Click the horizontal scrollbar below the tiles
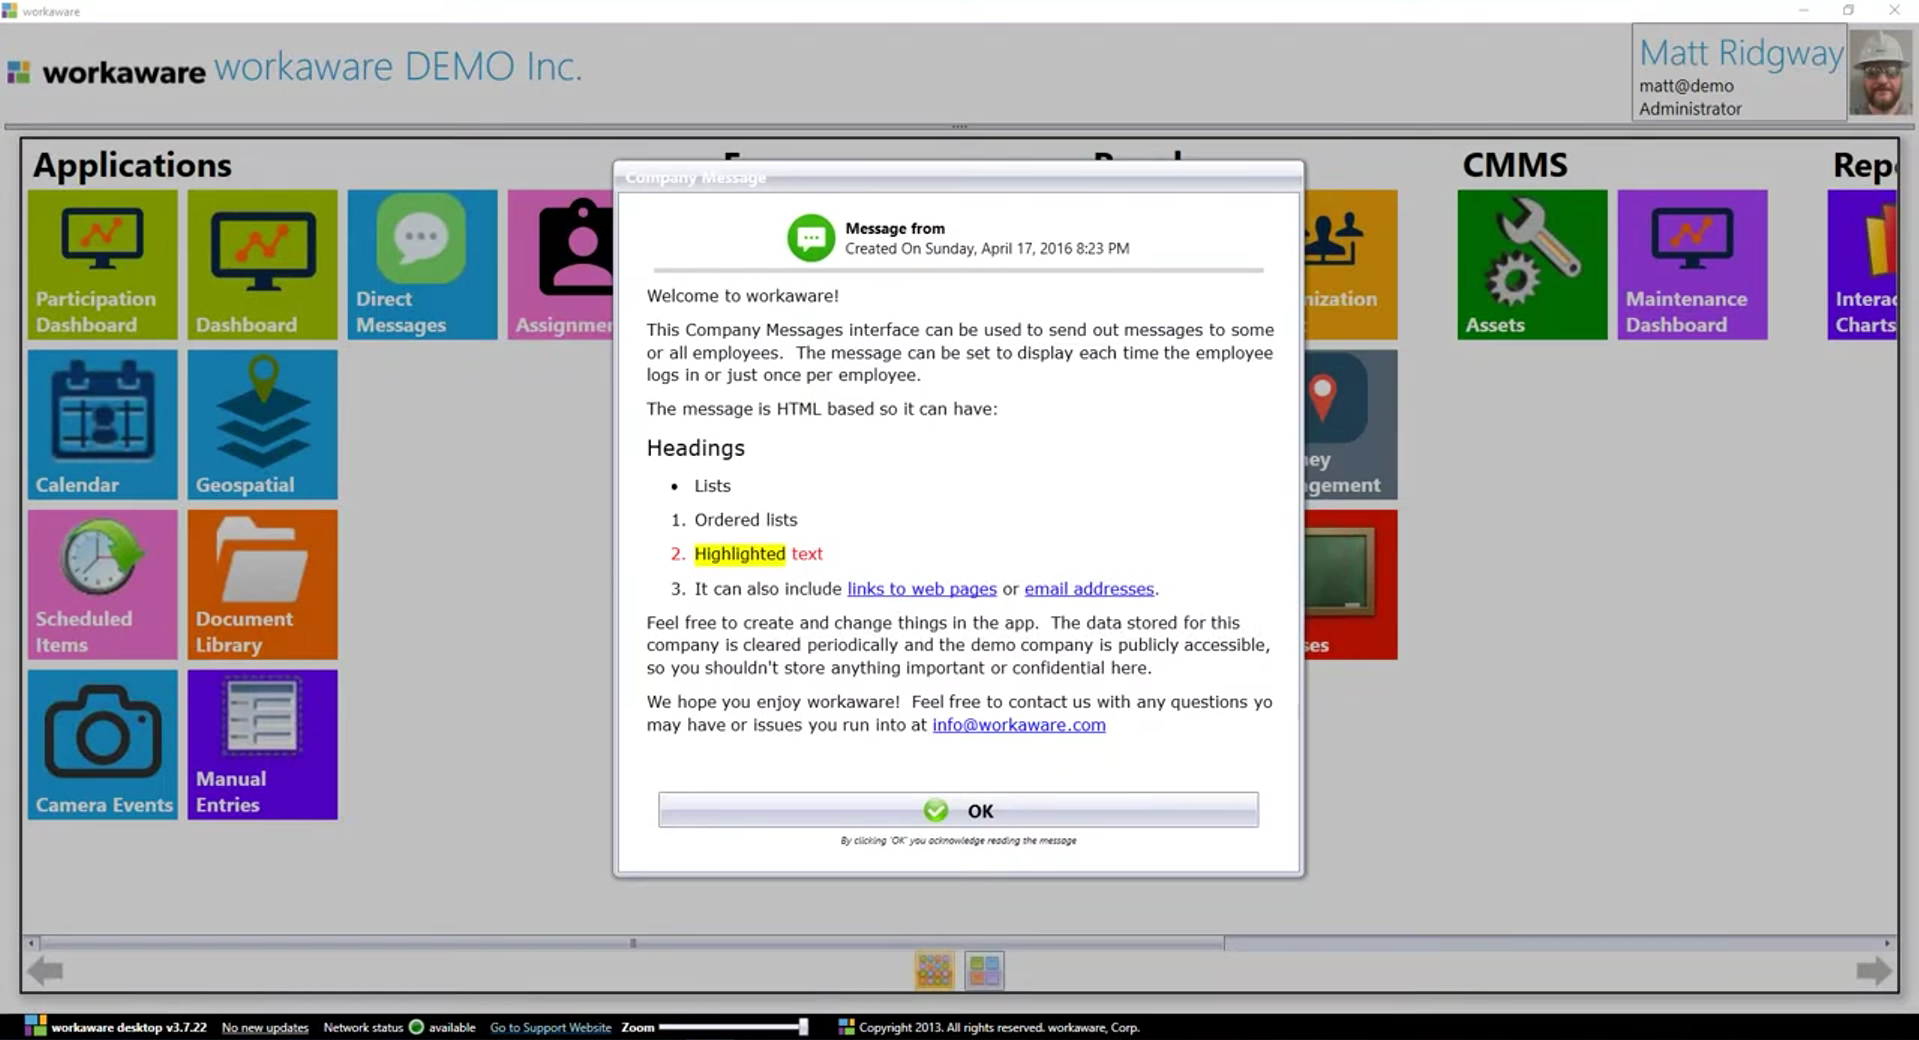This screenshot has width=1919, height=1040. point(631,943)
